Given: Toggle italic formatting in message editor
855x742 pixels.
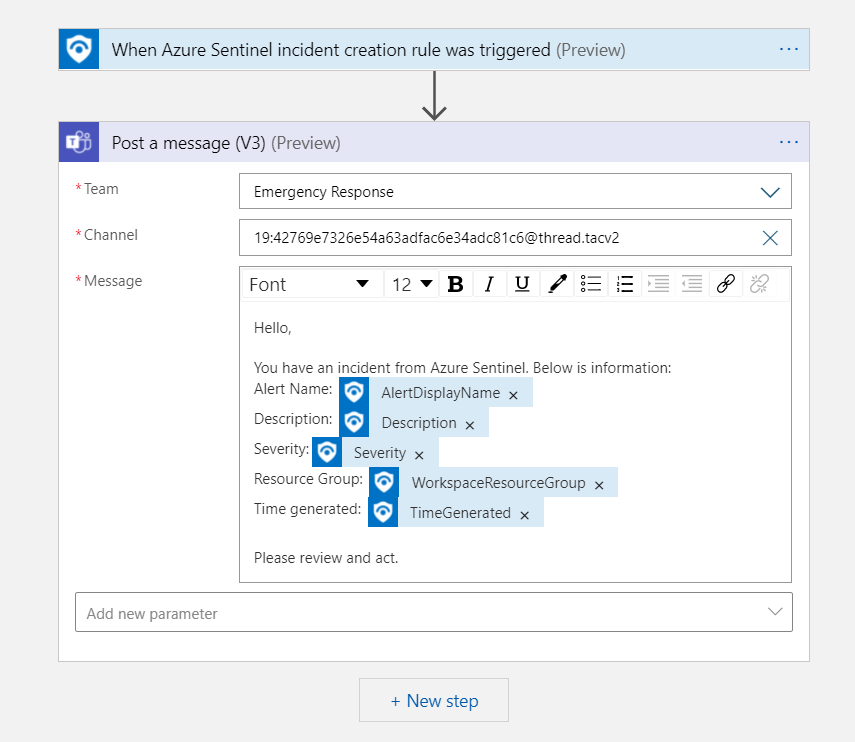Looking at the screenshot, I should click(488, 285).
